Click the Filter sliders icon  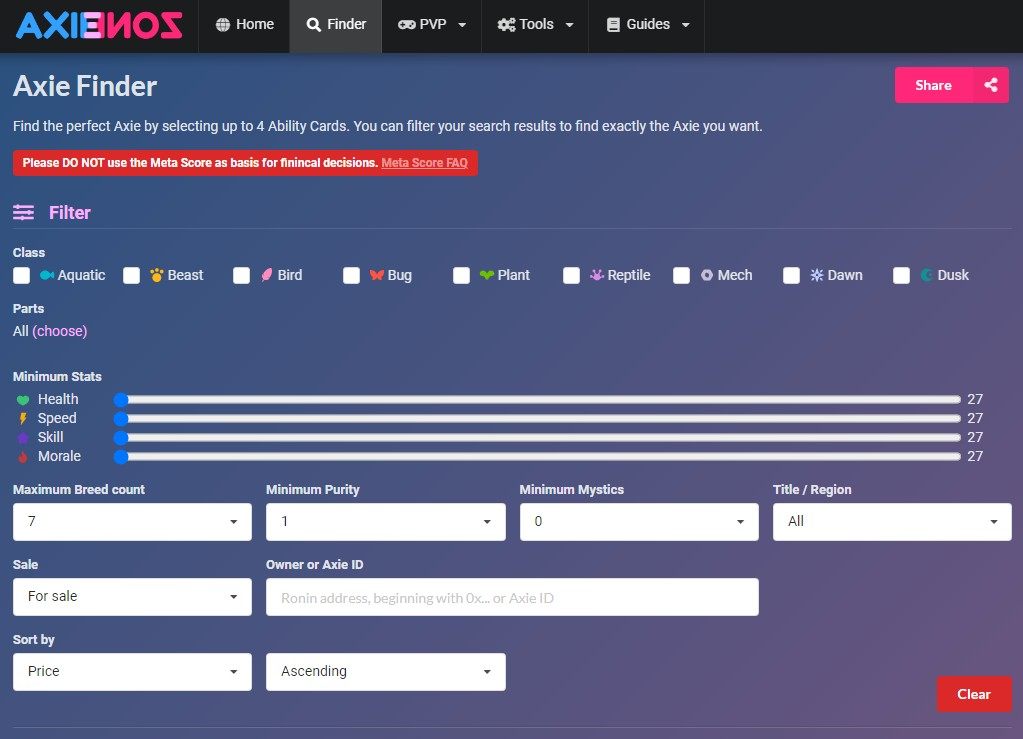(23, 213)
